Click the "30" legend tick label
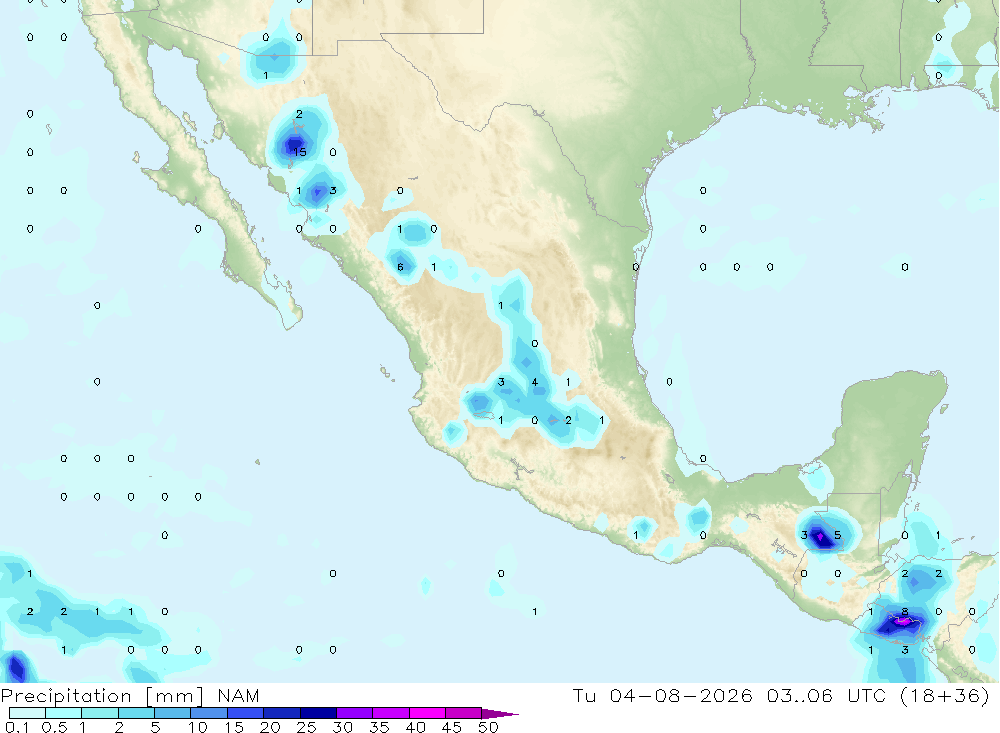This screenshot has width=1000, height=733. [343, 727]
